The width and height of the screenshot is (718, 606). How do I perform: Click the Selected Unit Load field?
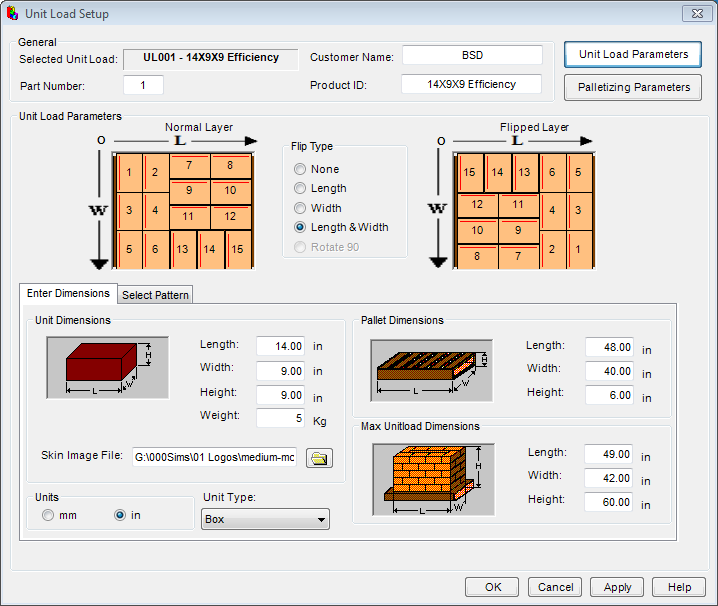click(x=211, y=59)
